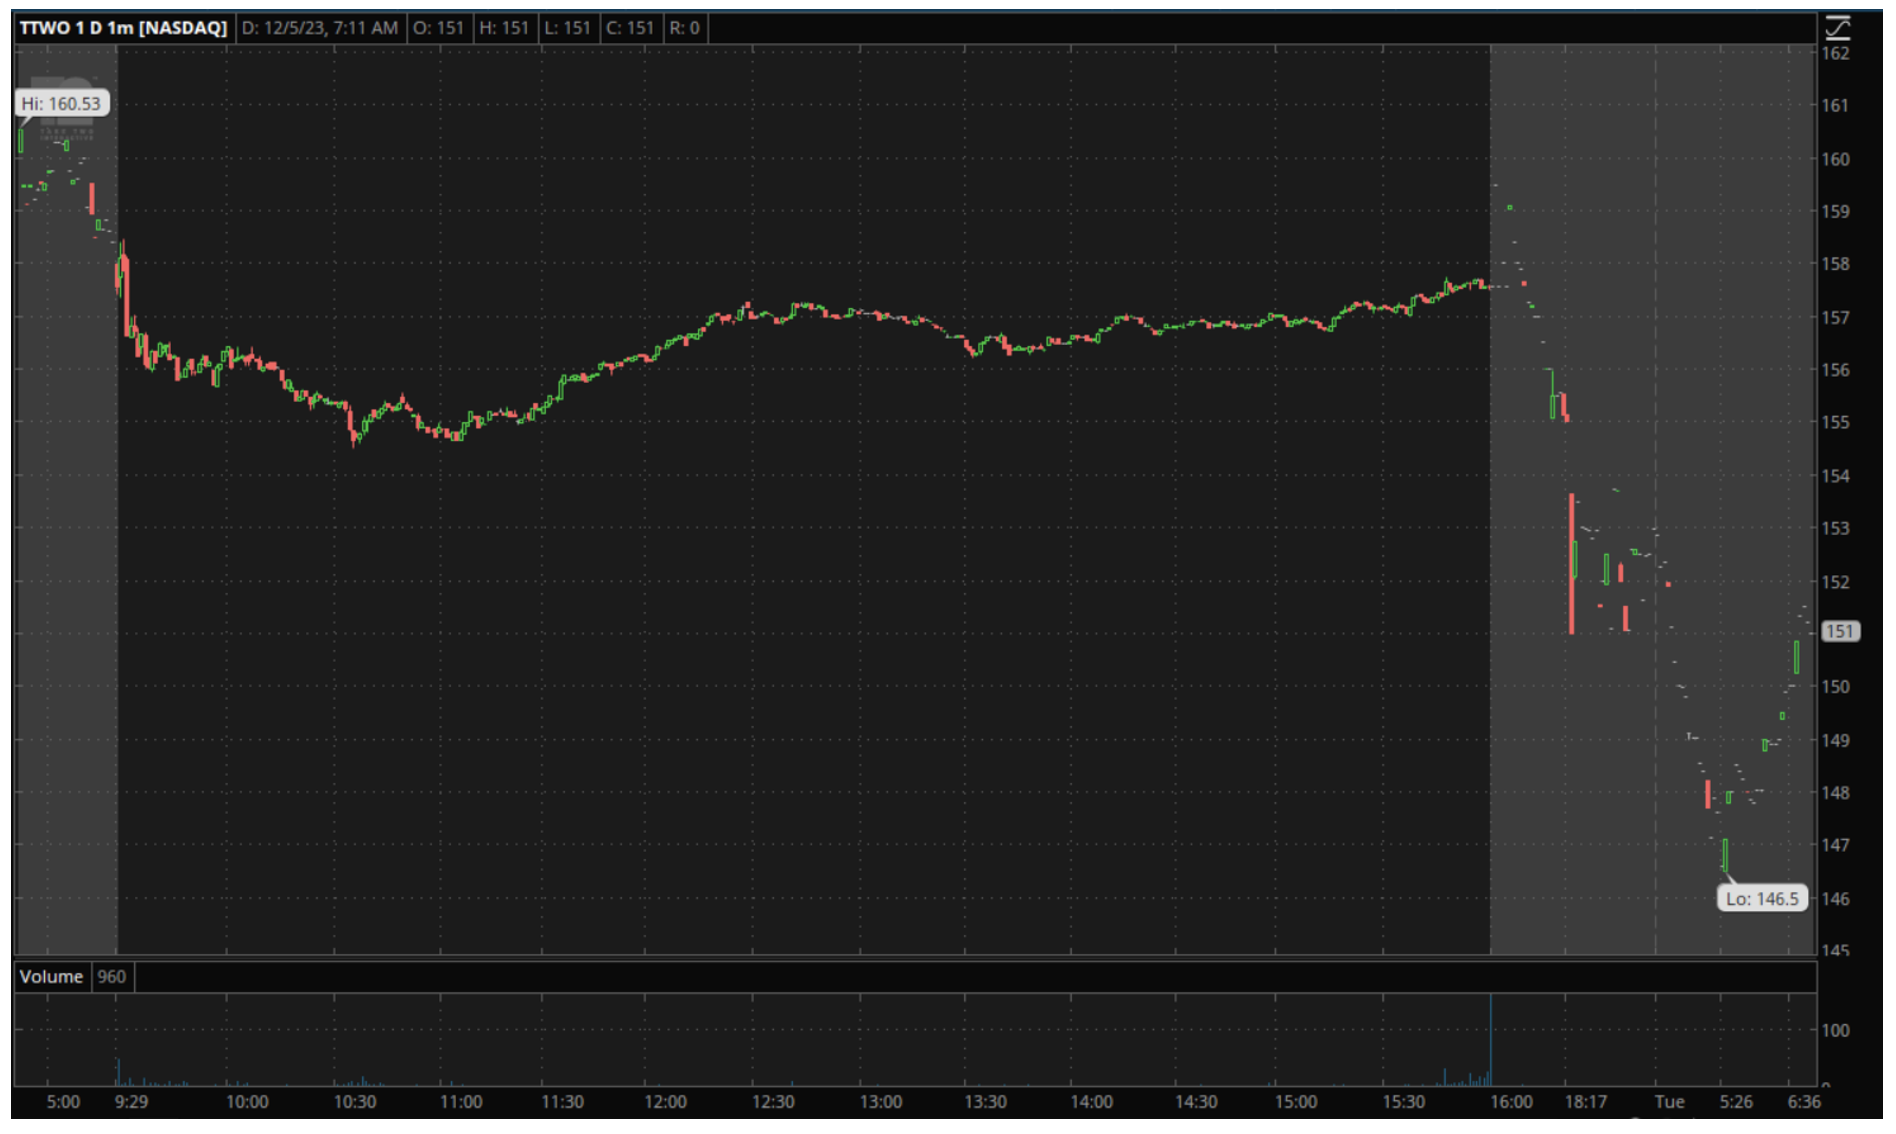Select the Lo: 146.5 price bubble
Screen dimensions: 1896x1134
(1762, 899)
